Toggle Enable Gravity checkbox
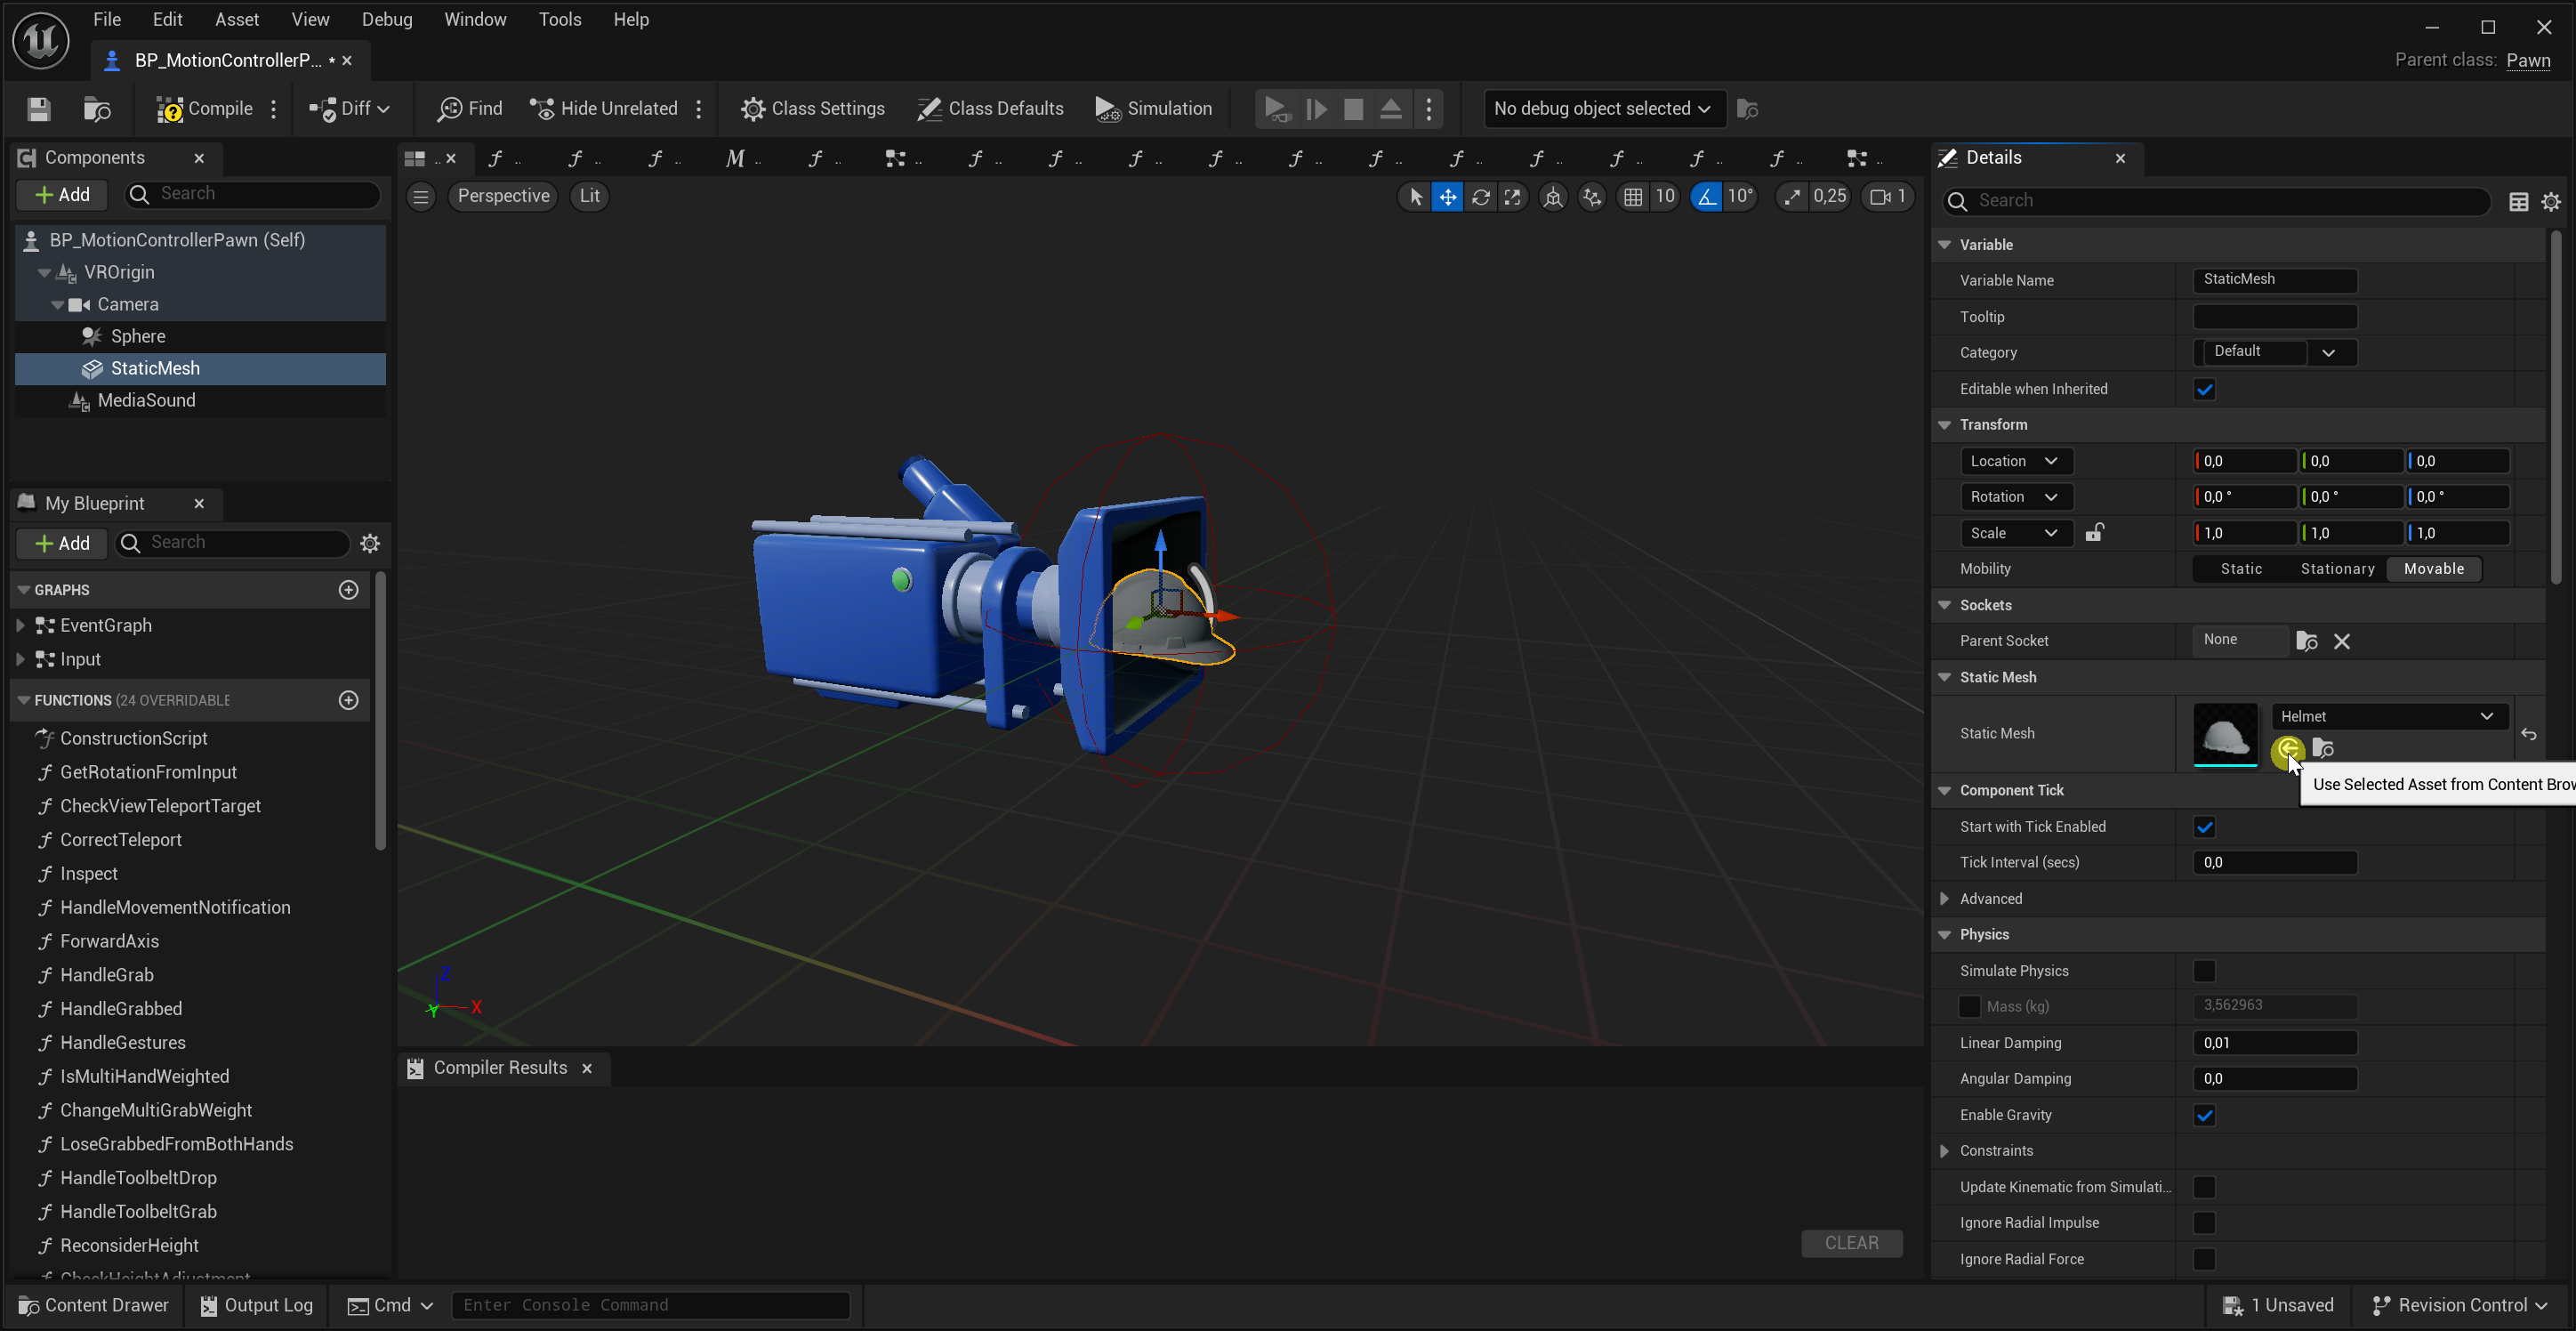2576x1331 pixels. pyautogui.click(x=2204, y=1115)
